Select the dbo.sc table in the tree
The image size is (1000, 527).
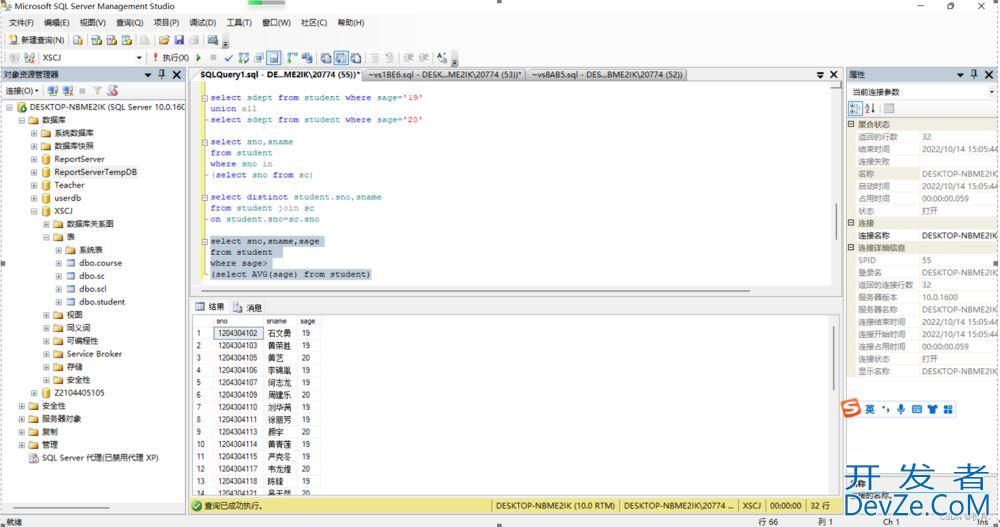point(92,276)
